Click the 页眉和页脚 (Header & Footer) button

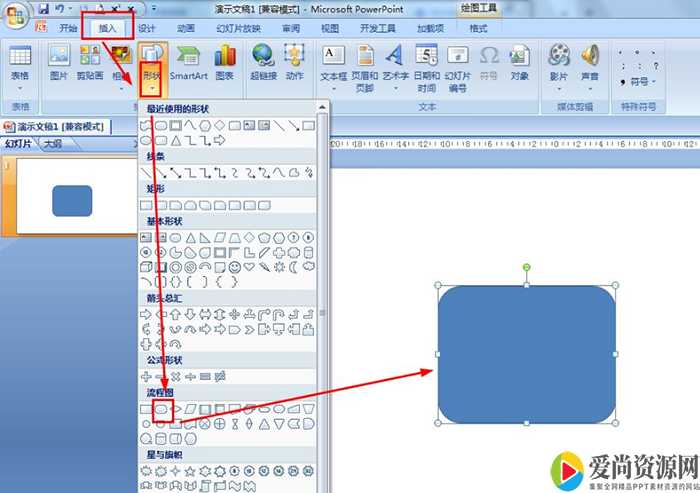coord(365,62)
